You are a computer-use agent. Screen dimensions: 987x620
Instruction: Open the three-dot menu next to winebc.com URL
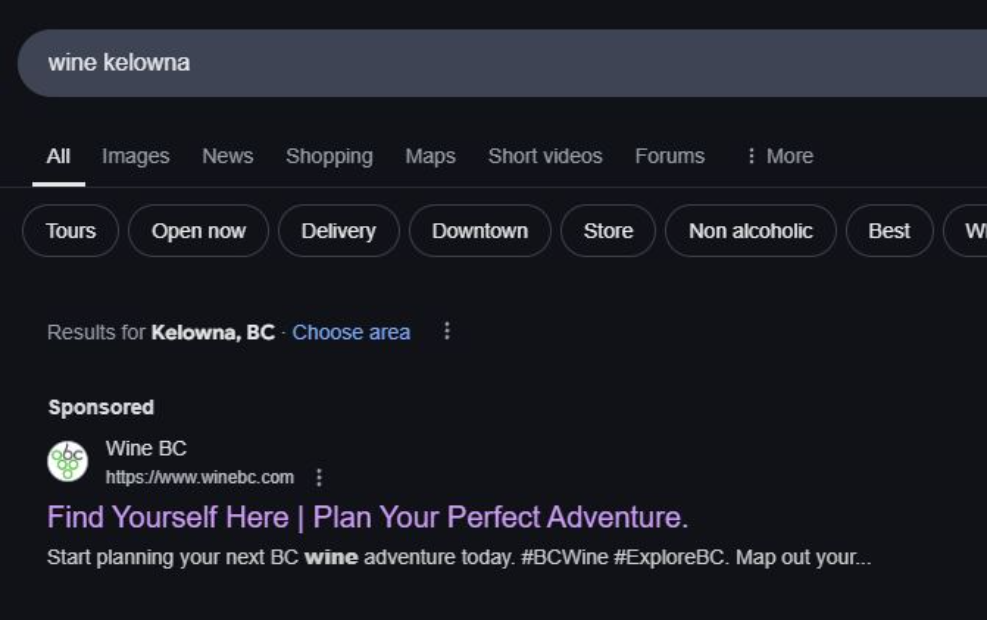pyautogui.click(x=319, y=478)
